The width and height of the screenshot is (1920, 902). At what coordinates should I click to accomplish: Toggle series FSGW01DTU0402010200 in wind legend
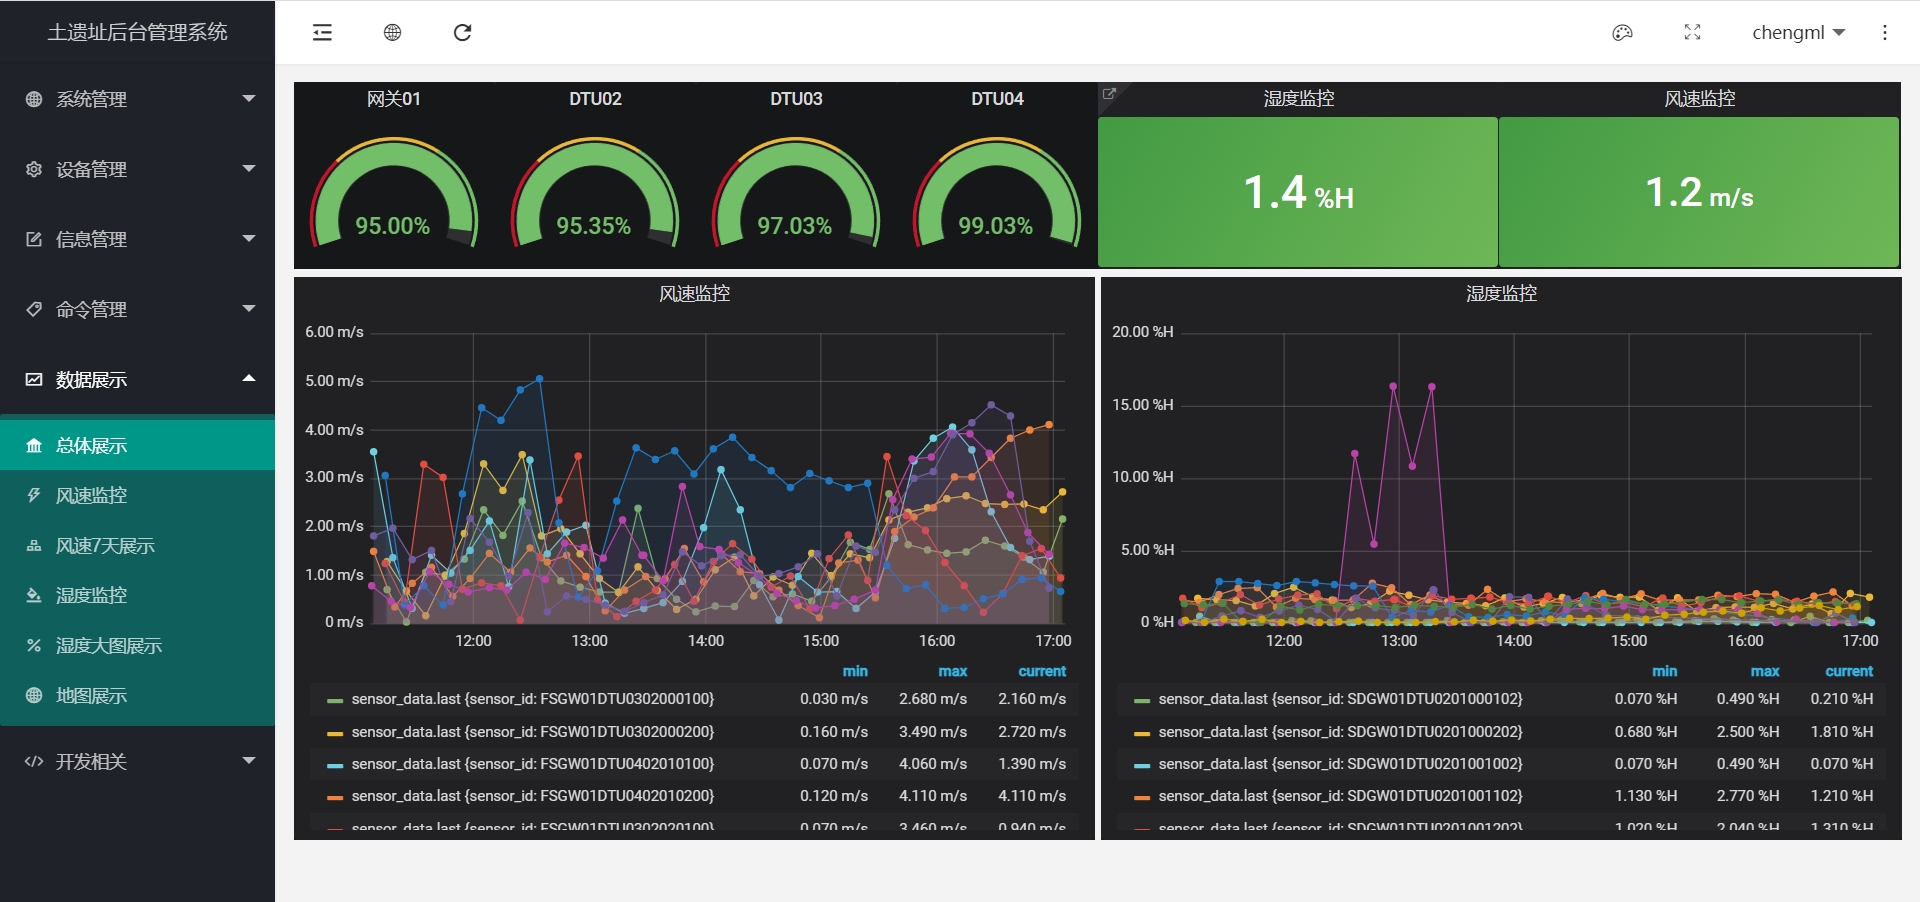tap(533, 796)
